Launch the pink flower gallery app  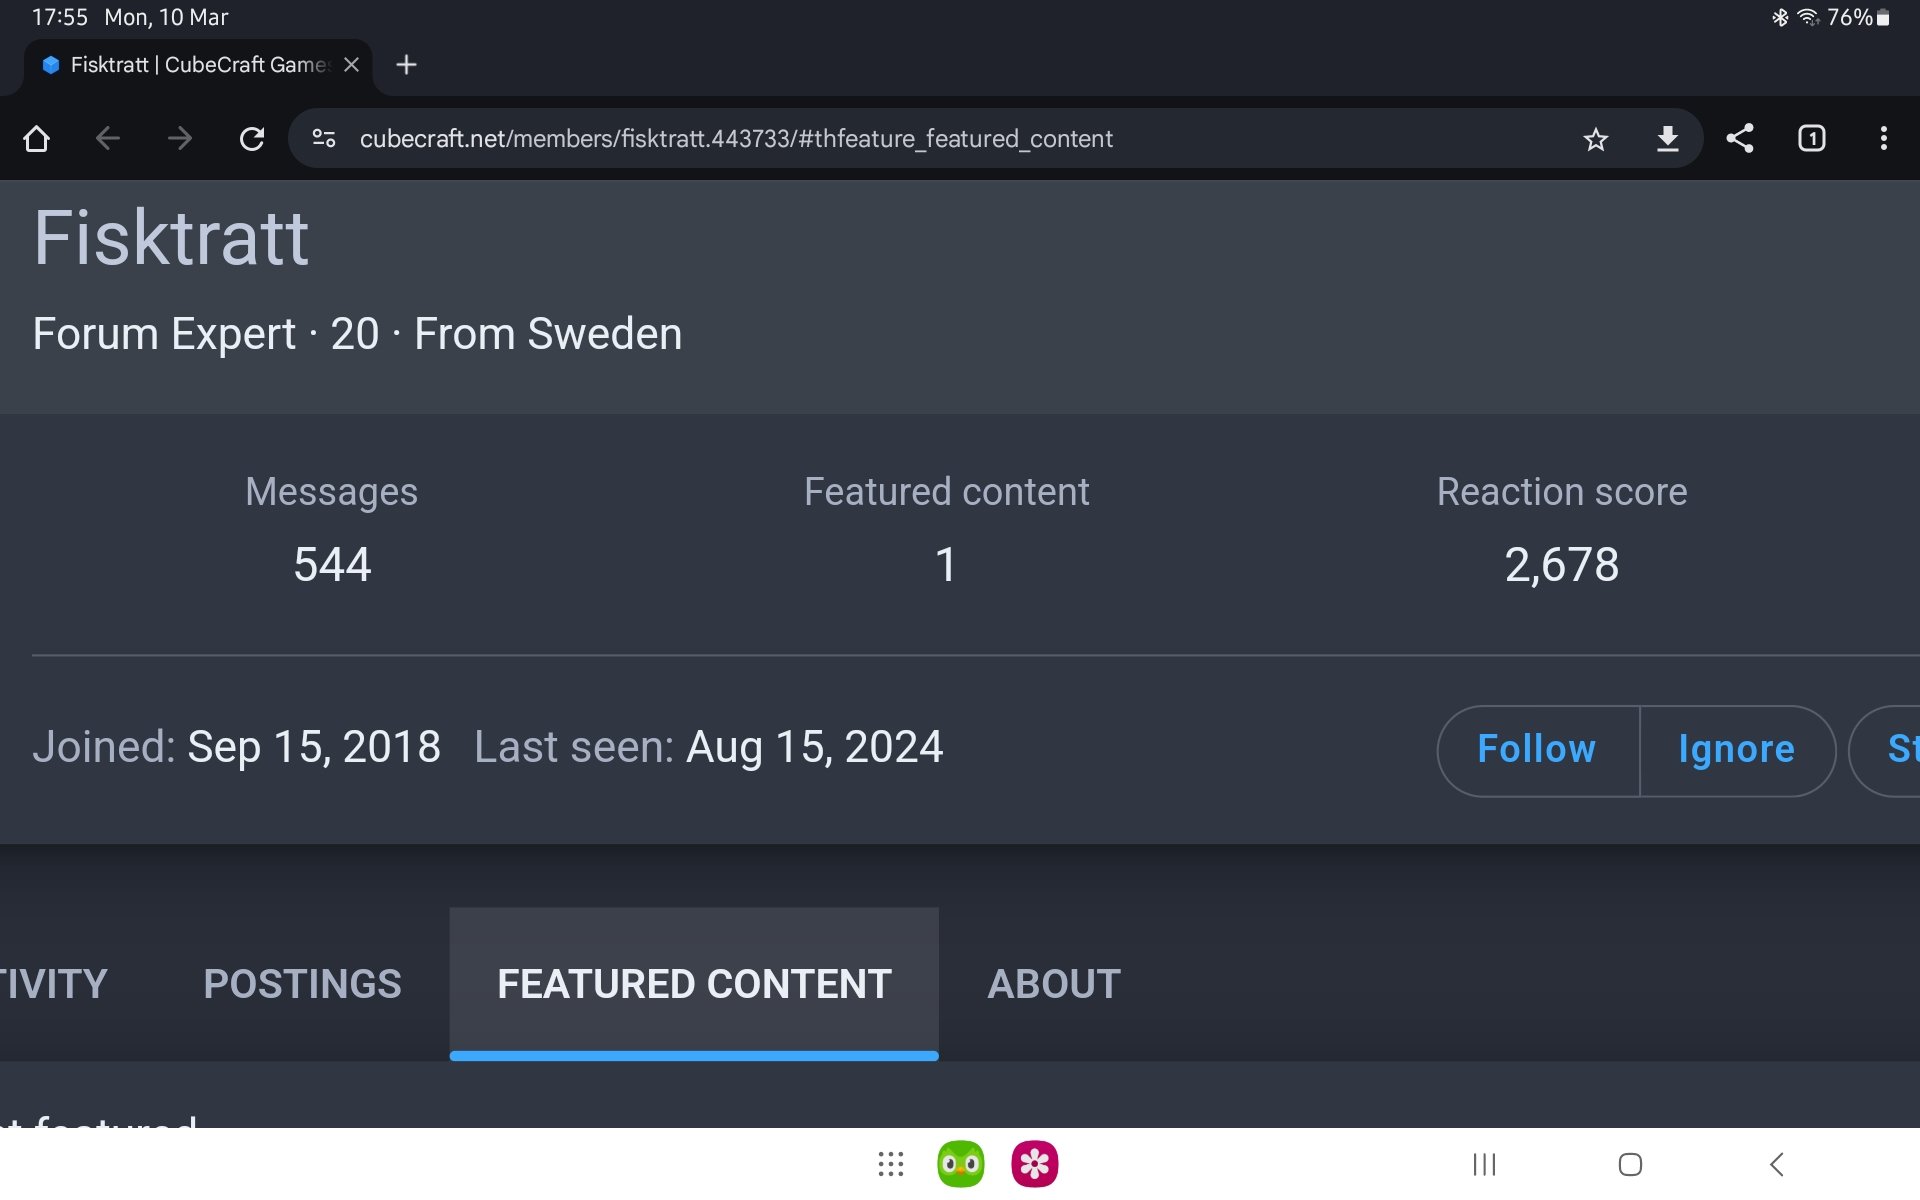click(x=1034, y=1164)
